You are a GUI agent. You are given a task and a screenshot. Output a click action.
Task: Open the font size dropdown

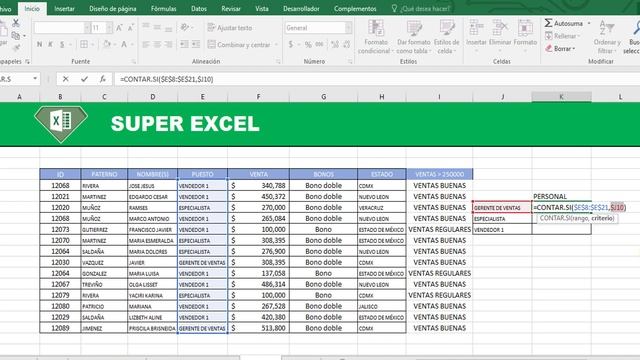click(x=109, y=28)
